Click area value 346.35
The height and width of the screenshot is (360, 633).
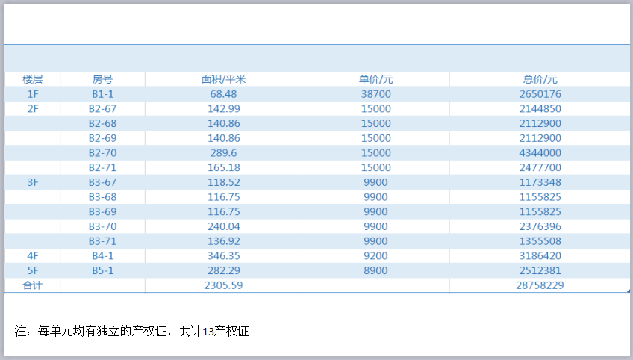[x=224, y=256]
